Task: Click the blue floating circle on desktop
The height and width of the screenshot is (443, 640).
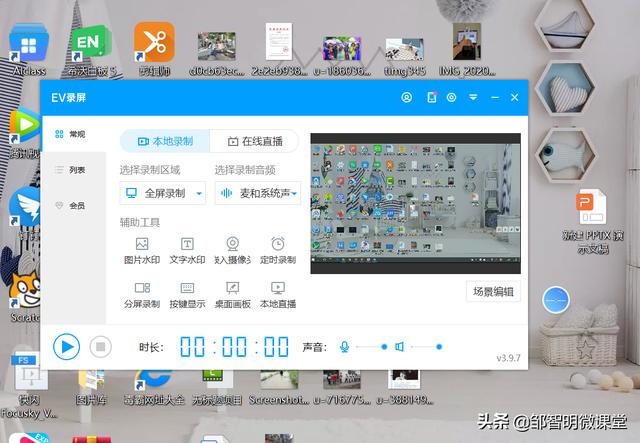Action: click(x=556, y=300)
